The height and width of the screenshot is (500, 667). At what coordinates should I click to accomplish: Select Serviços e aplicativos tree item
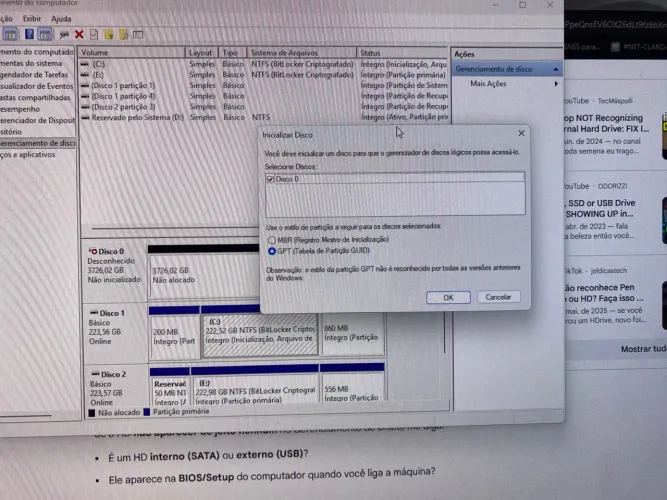[28, 154]
